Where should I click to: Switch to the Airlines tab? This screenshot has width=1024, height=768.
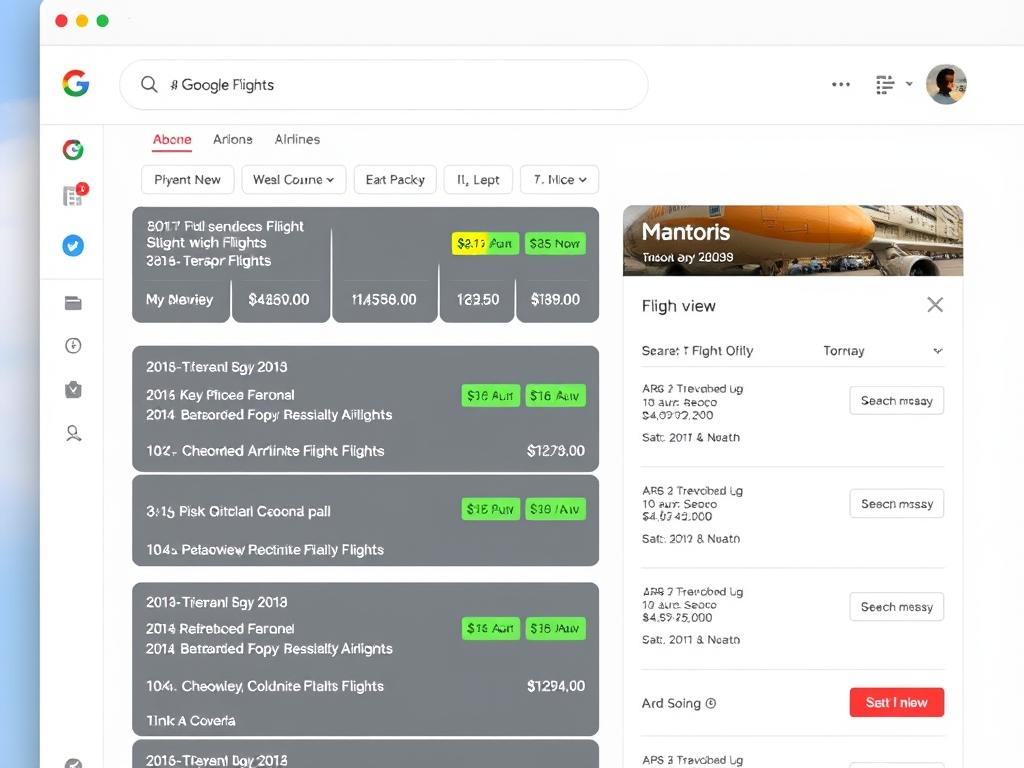[x=297, y=139]
